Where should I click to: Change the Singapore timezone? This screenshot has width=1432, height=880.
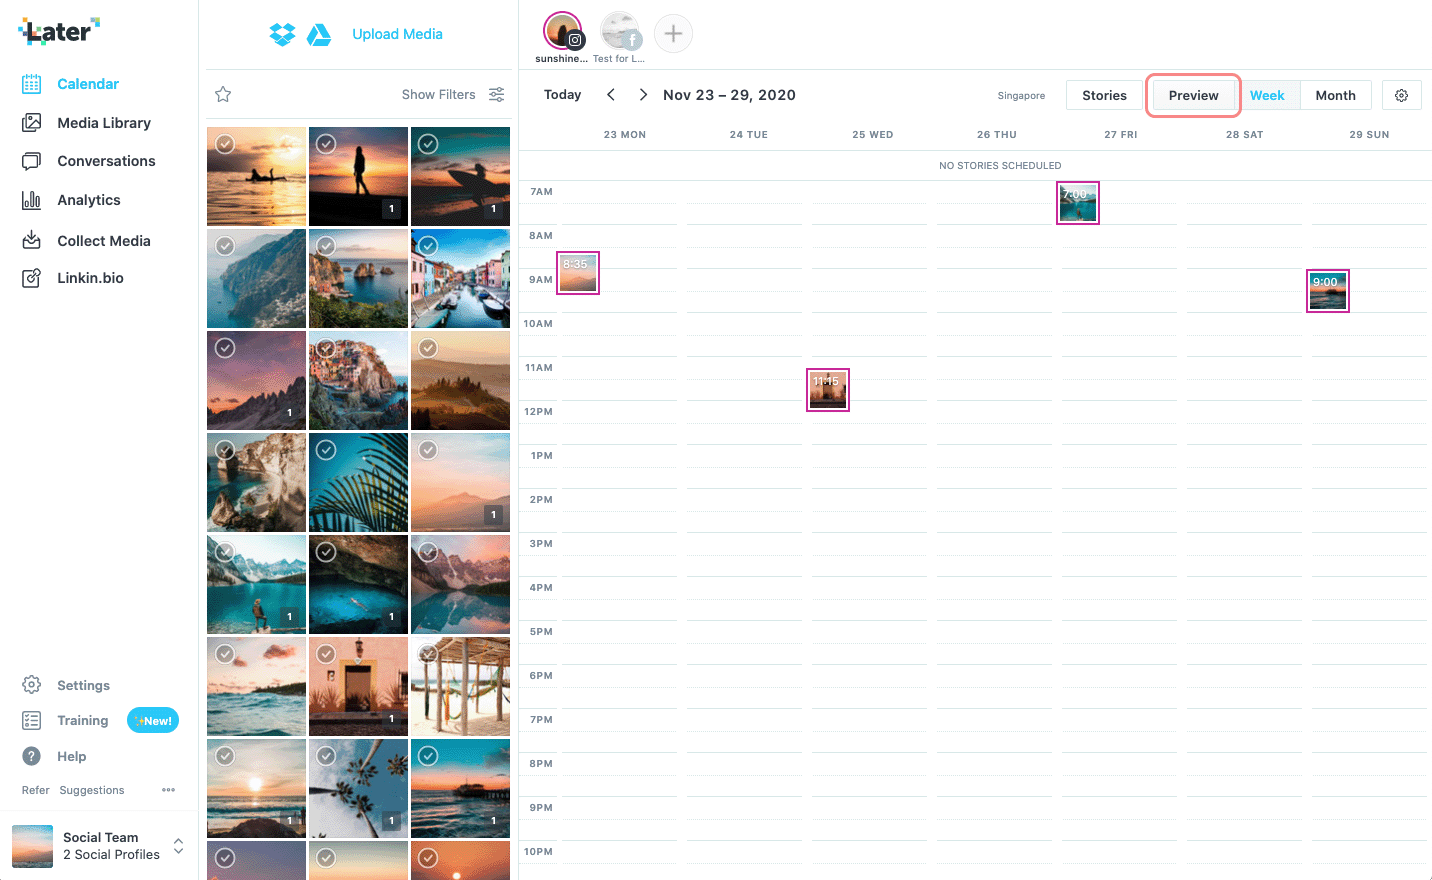[x=1021, y=96]
